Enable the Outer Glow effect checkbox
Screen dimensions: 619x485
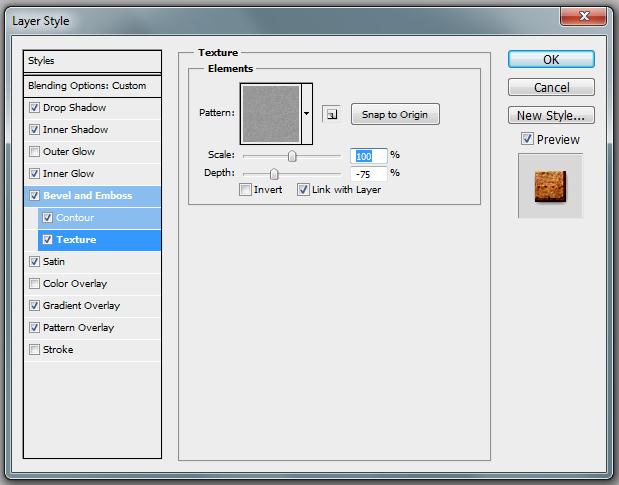(x=35, y=152)
